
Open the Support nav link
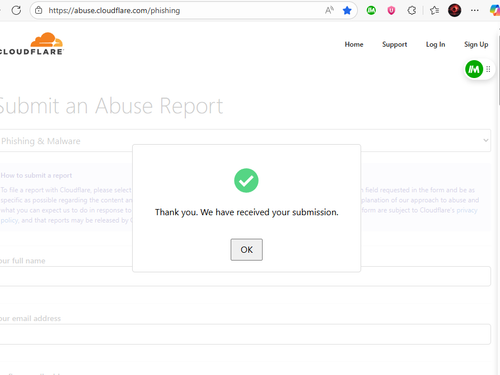394,44
